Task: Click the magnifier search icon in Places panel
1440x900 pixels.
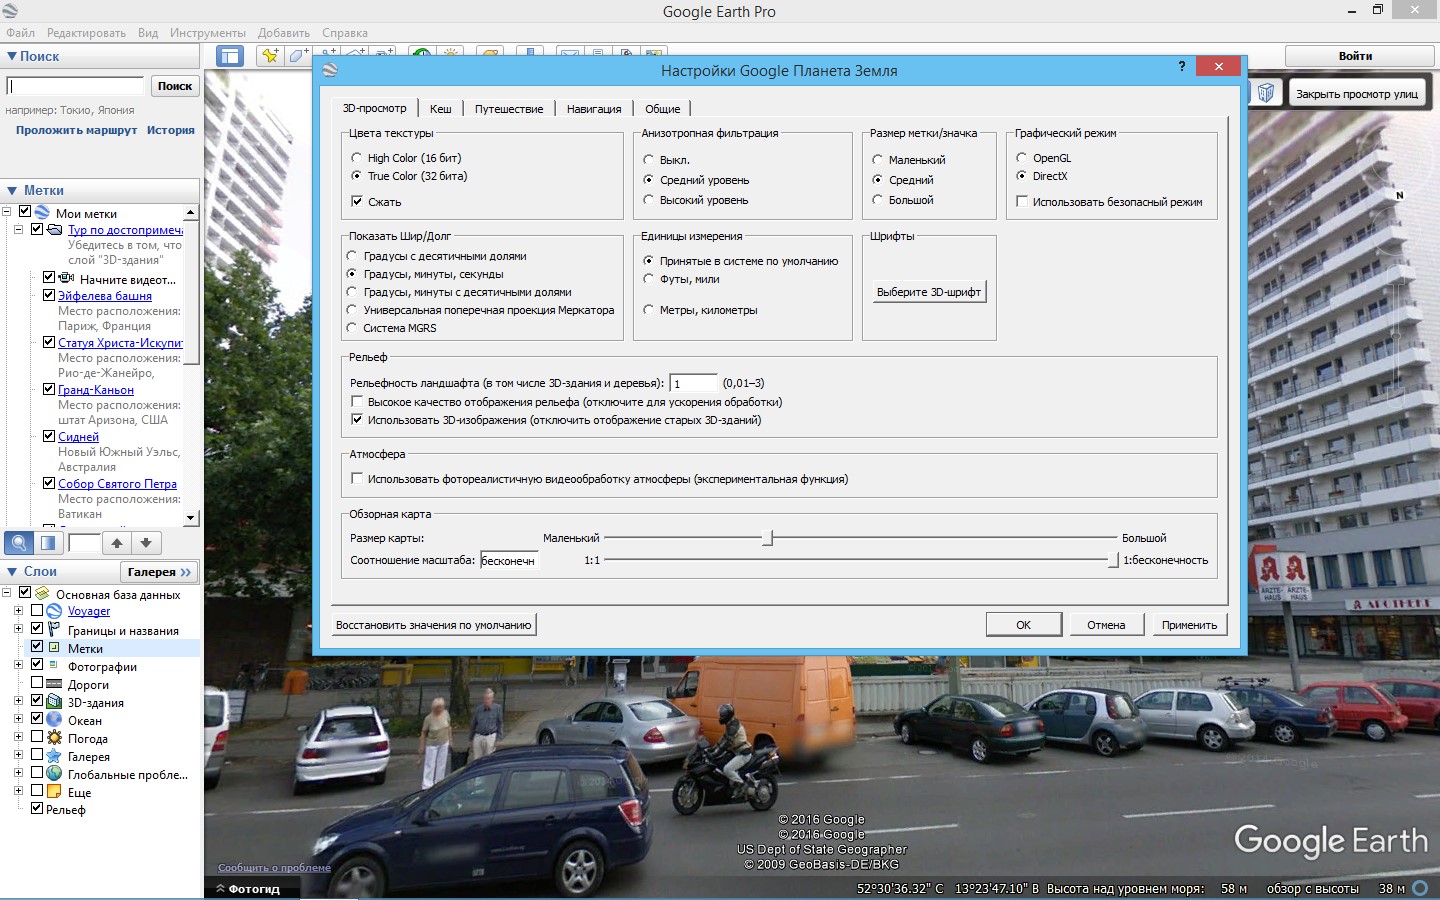Action: tap(18, 543)
